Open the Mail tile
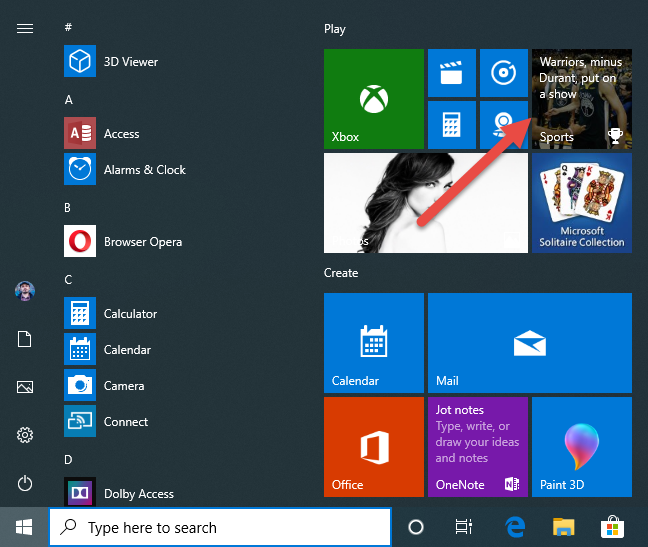Image resolution: width=648 pixels, height=547 pixels. pos(530,343)
